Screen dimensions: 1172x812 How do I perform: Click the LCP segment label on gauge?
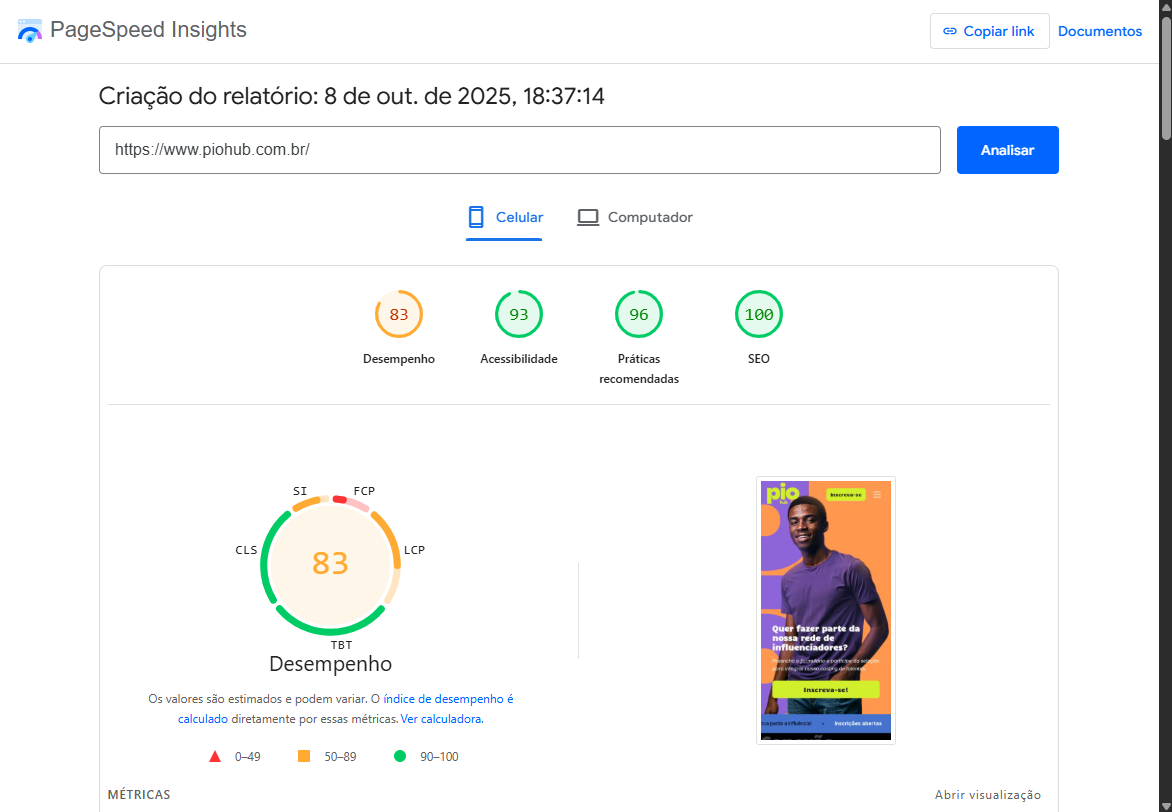[414, 550]
